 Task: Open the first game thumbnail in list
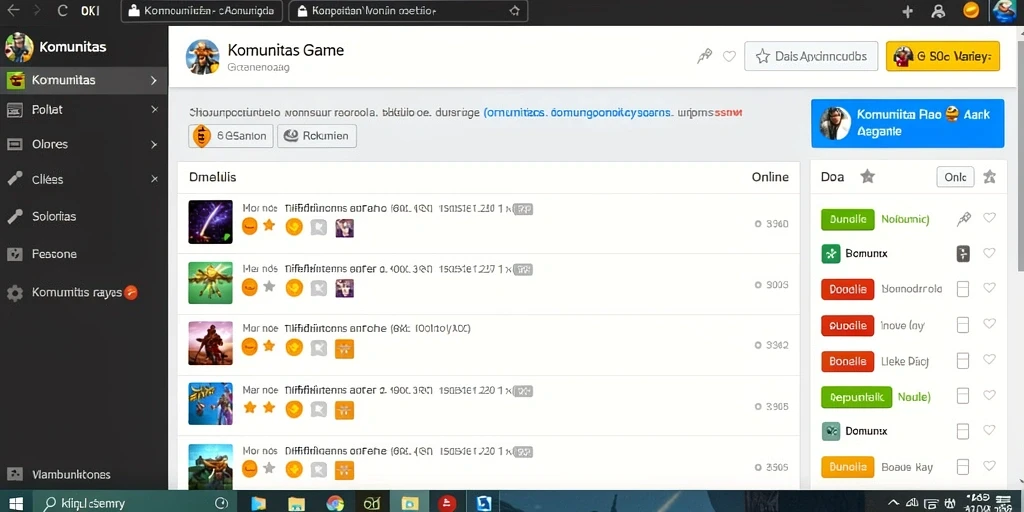point(210,222)
